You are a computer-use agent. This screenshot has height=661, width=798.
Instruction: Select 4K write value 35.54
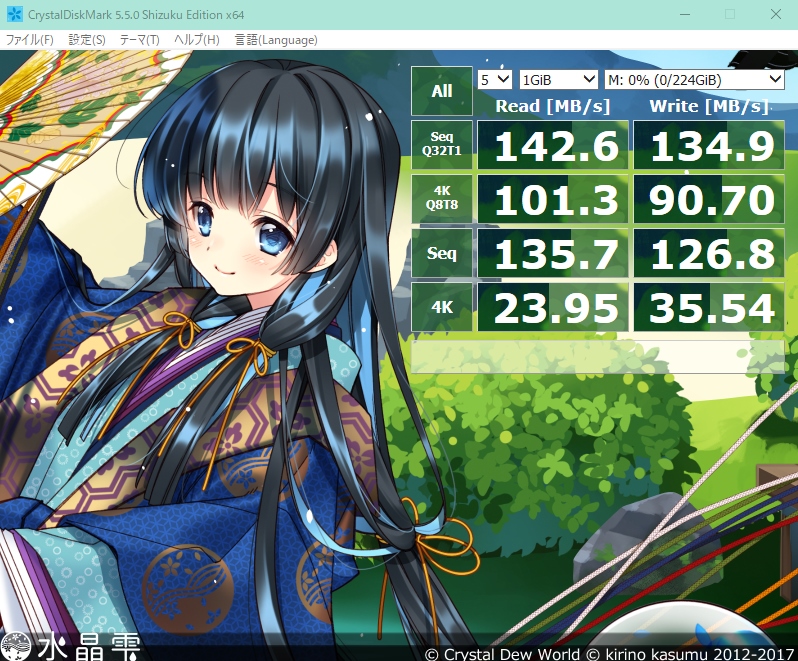[708, 307]
